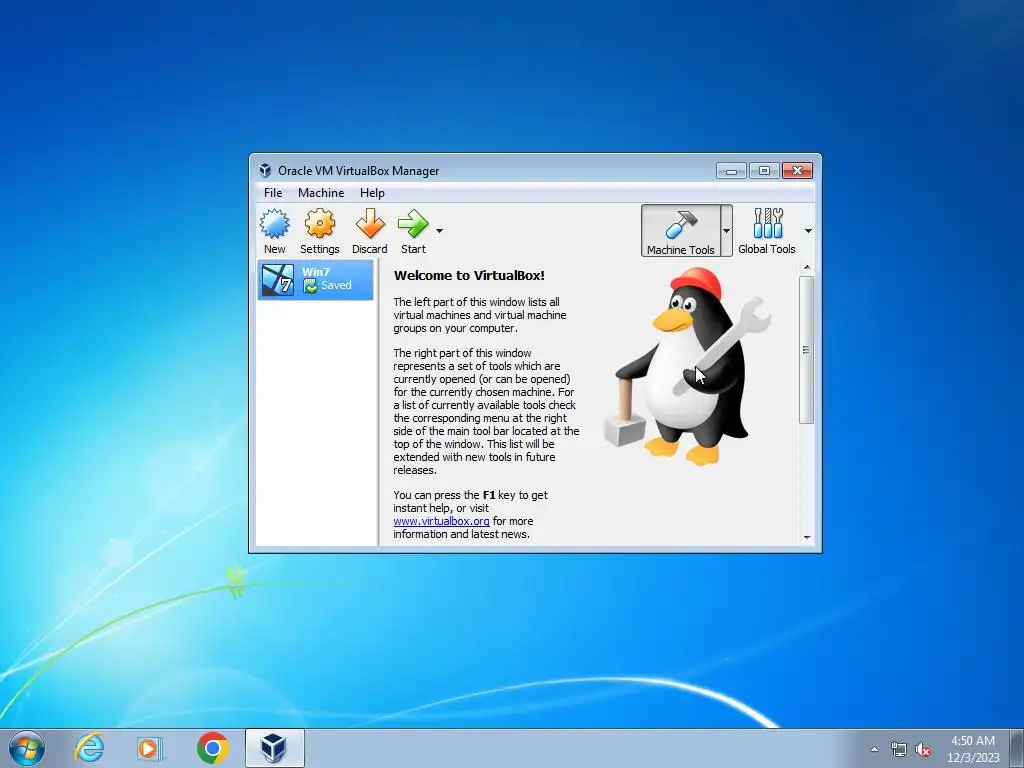
Task: Click the Show desktop button at taskbar edge
Action: pos(1017,748)
